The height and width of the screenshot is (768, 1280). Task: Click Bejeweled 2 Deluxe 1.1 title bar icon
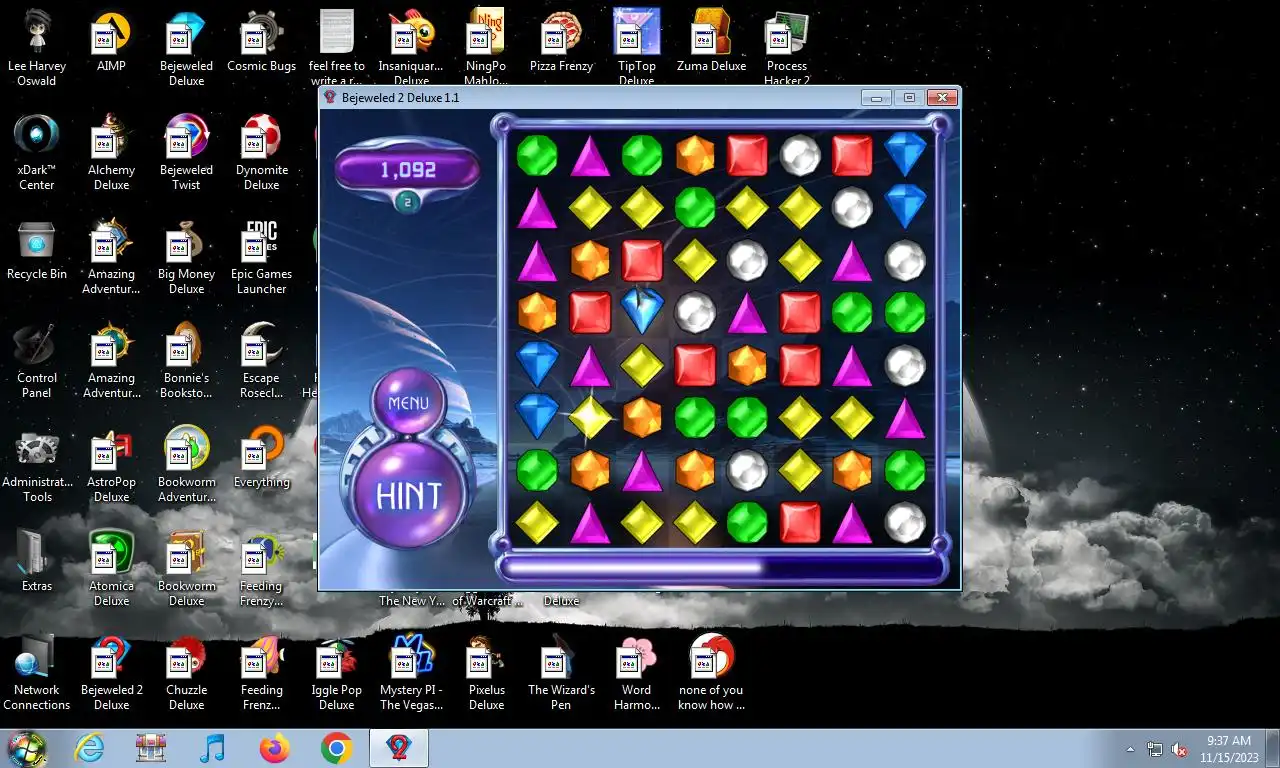click(330, 97)
